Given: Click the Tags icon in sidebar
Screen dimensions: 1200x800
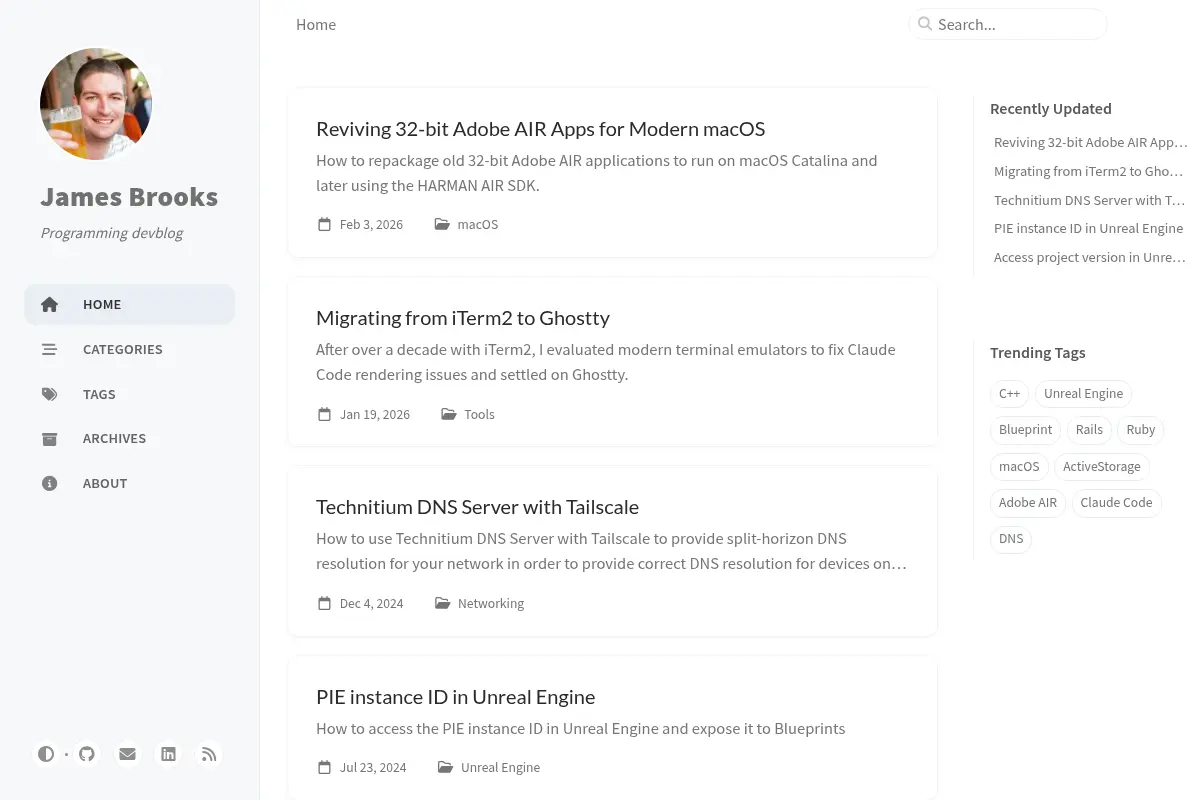Looking at the screenshot, I should click(x=49, y=394).
